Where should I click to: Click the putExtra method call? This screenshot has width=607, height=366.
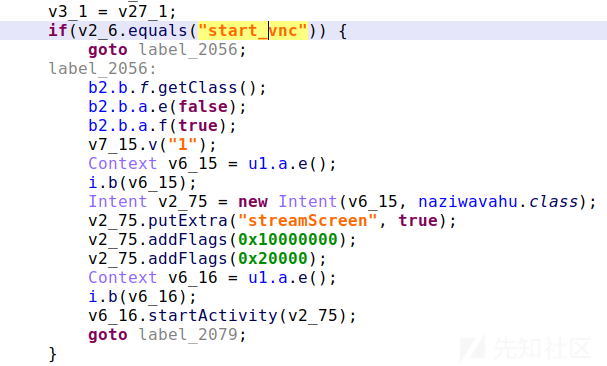coord(188,220)
